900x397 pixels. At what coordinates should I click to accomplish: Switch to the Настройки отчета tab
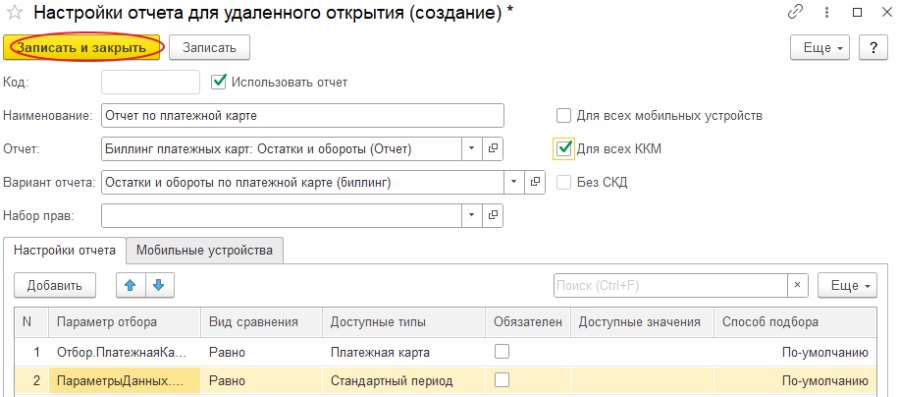click(65, 250)
